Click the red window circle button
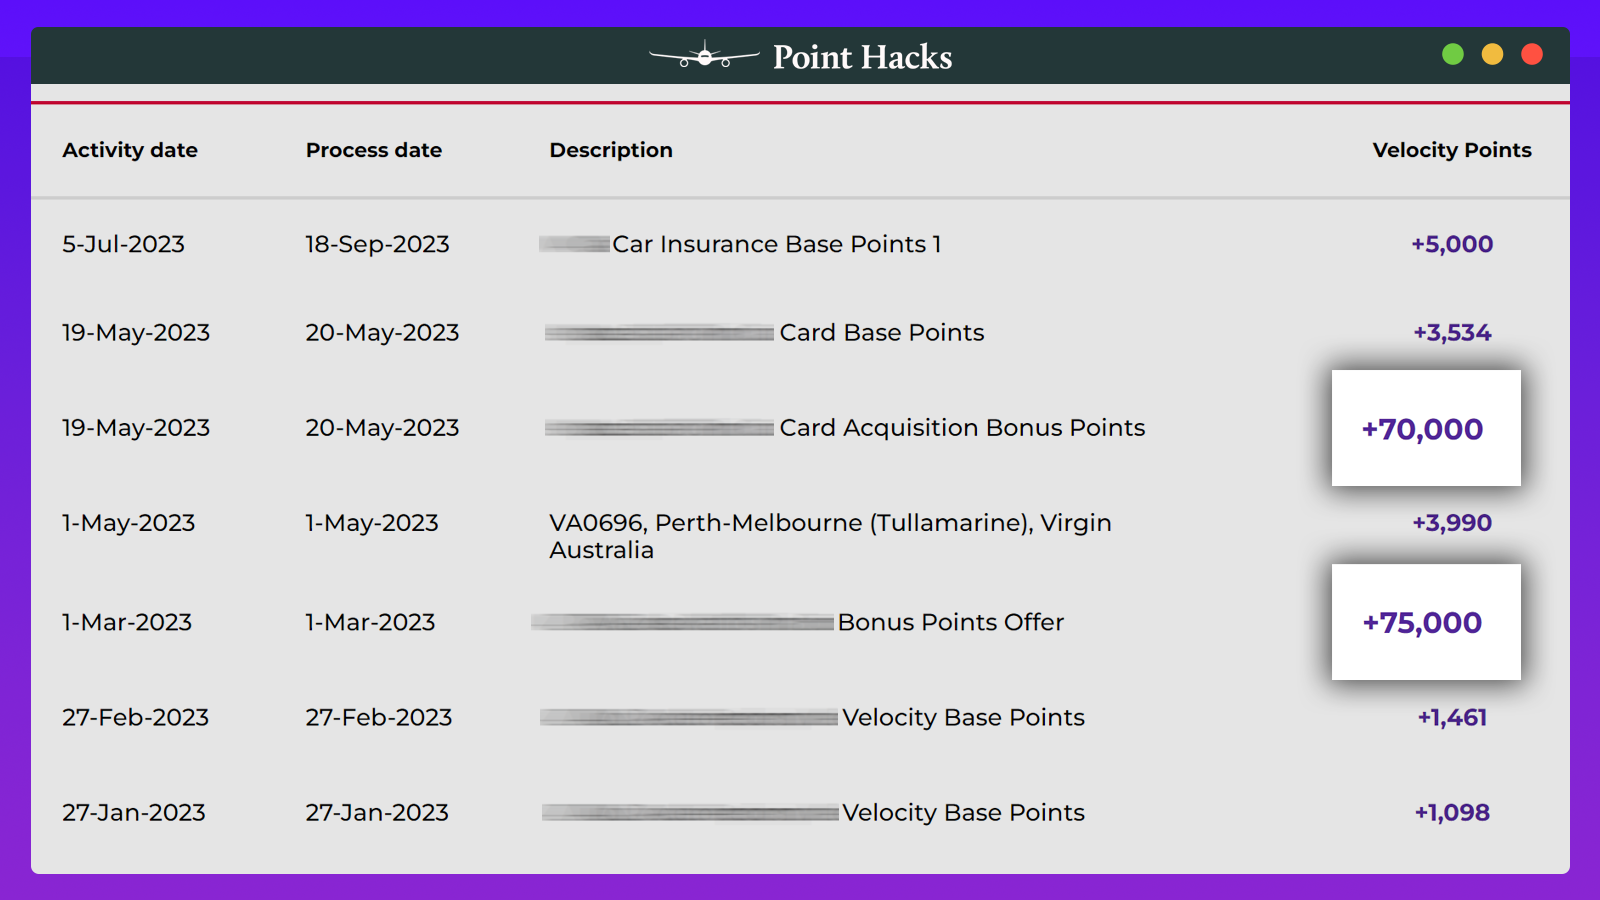Screen dimensions: 1600x900 click(x=1532, y=54)
